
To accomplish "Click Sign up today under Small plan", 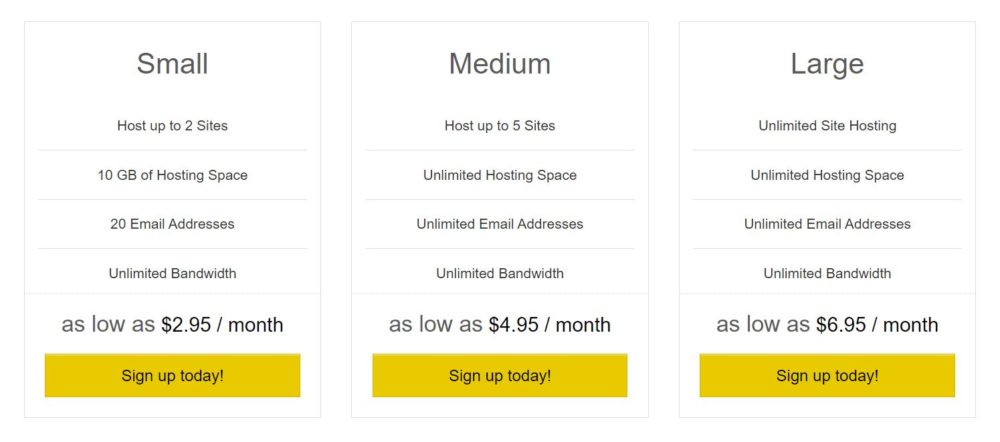I will (x=172, y=375).
